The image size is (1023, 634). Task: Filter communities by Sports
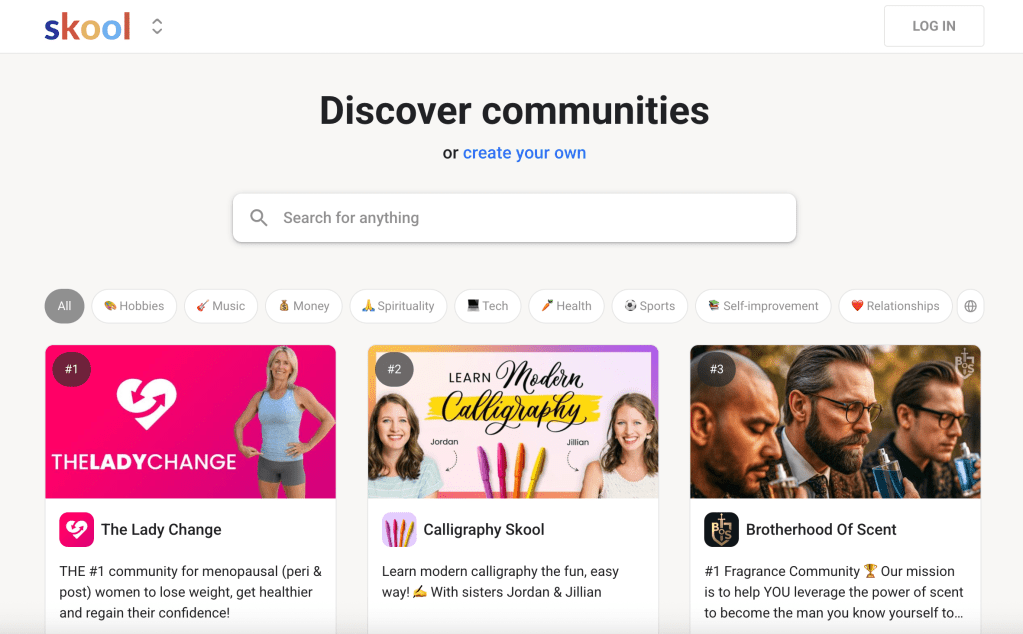coord(650,306)
